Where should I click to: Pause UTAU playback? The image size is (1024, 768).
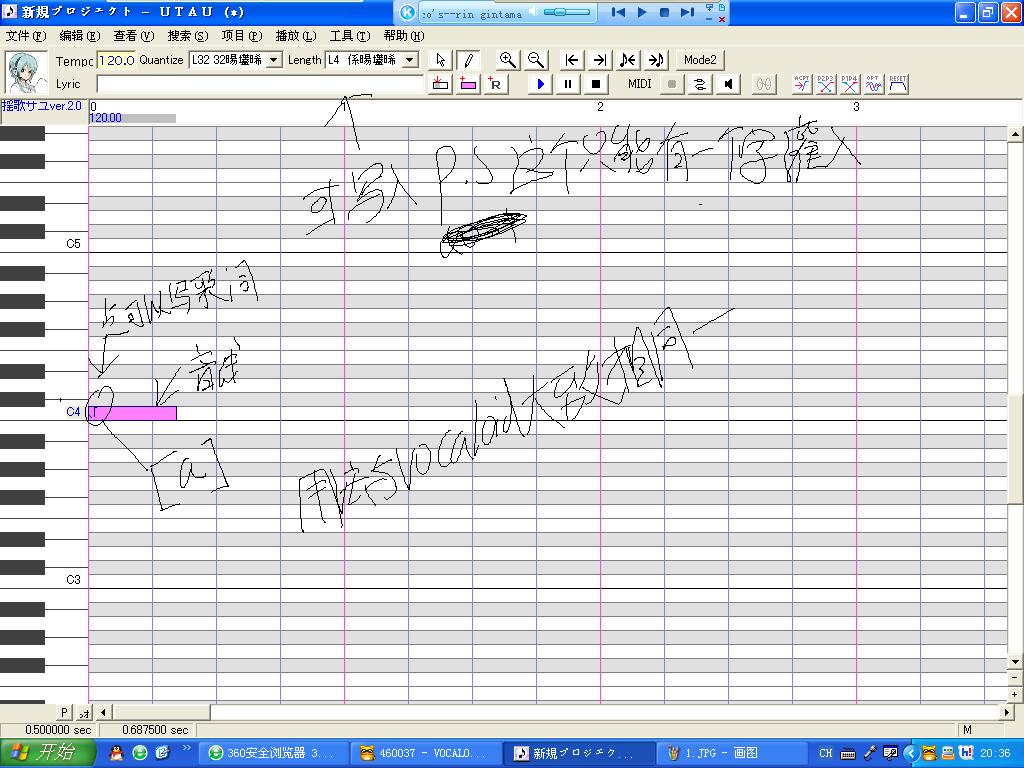coord(568,84)
